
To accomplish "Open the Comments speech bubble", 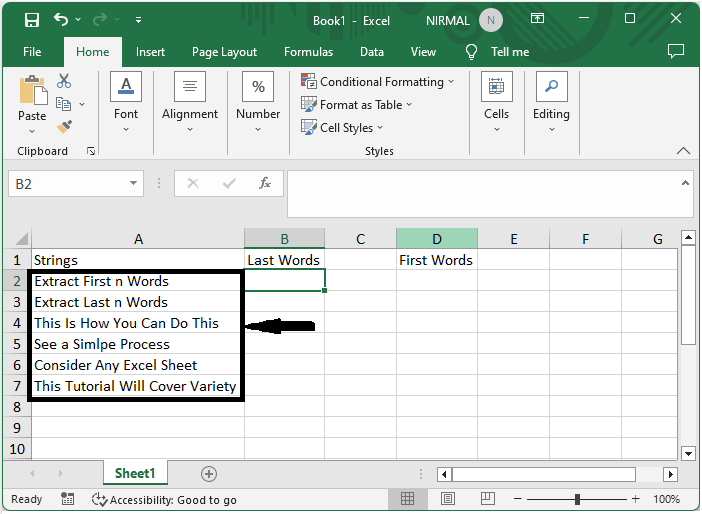I will coord(676,51).
